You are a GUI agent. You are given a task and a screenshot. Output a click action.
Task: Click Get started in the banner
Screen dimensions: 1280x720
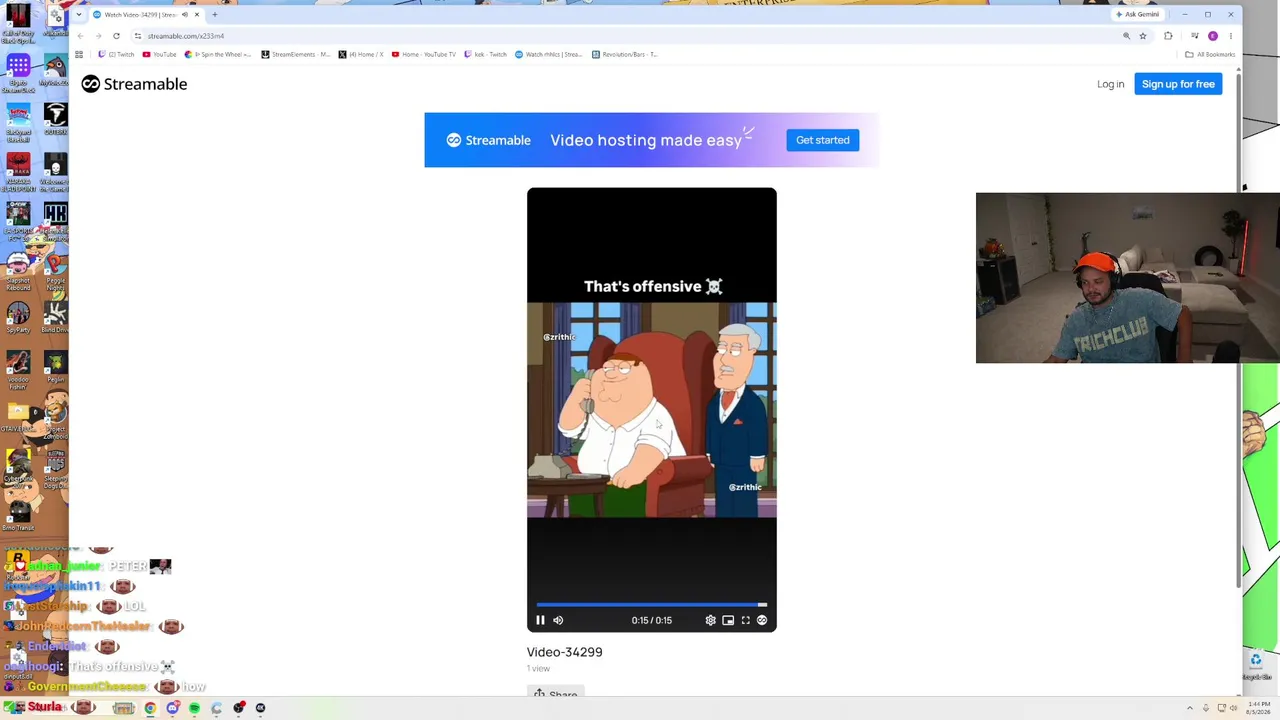tap(822, 140)
